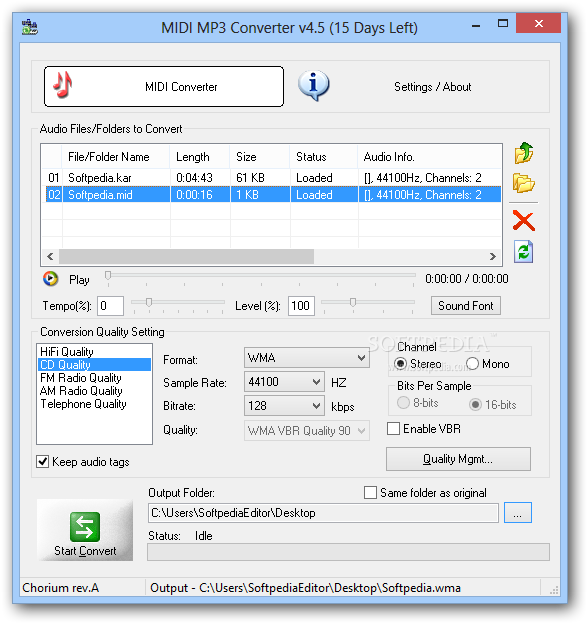Viewport: 588px width, 624px height.
Task: Click the add folder icon
Action: pos(524,183)
